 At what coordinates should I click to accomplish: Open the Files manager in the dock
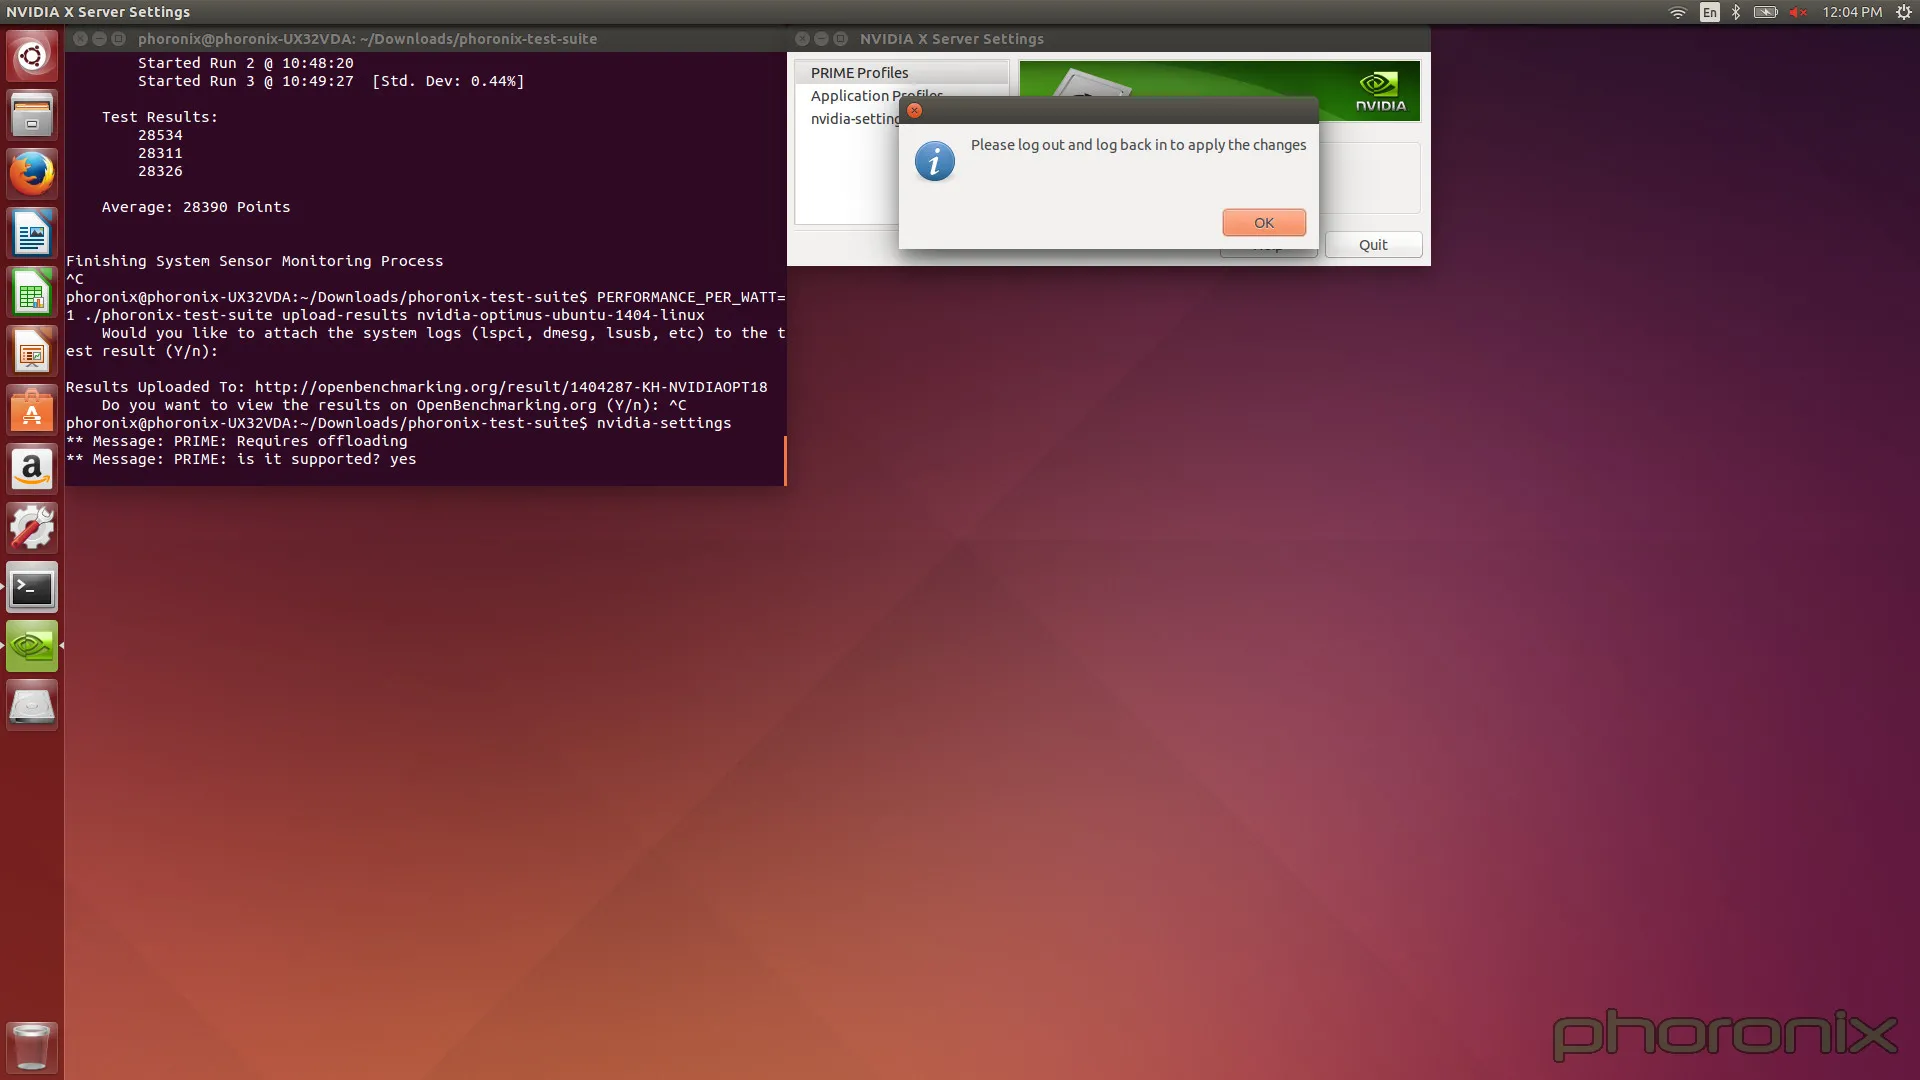[32, 115]
